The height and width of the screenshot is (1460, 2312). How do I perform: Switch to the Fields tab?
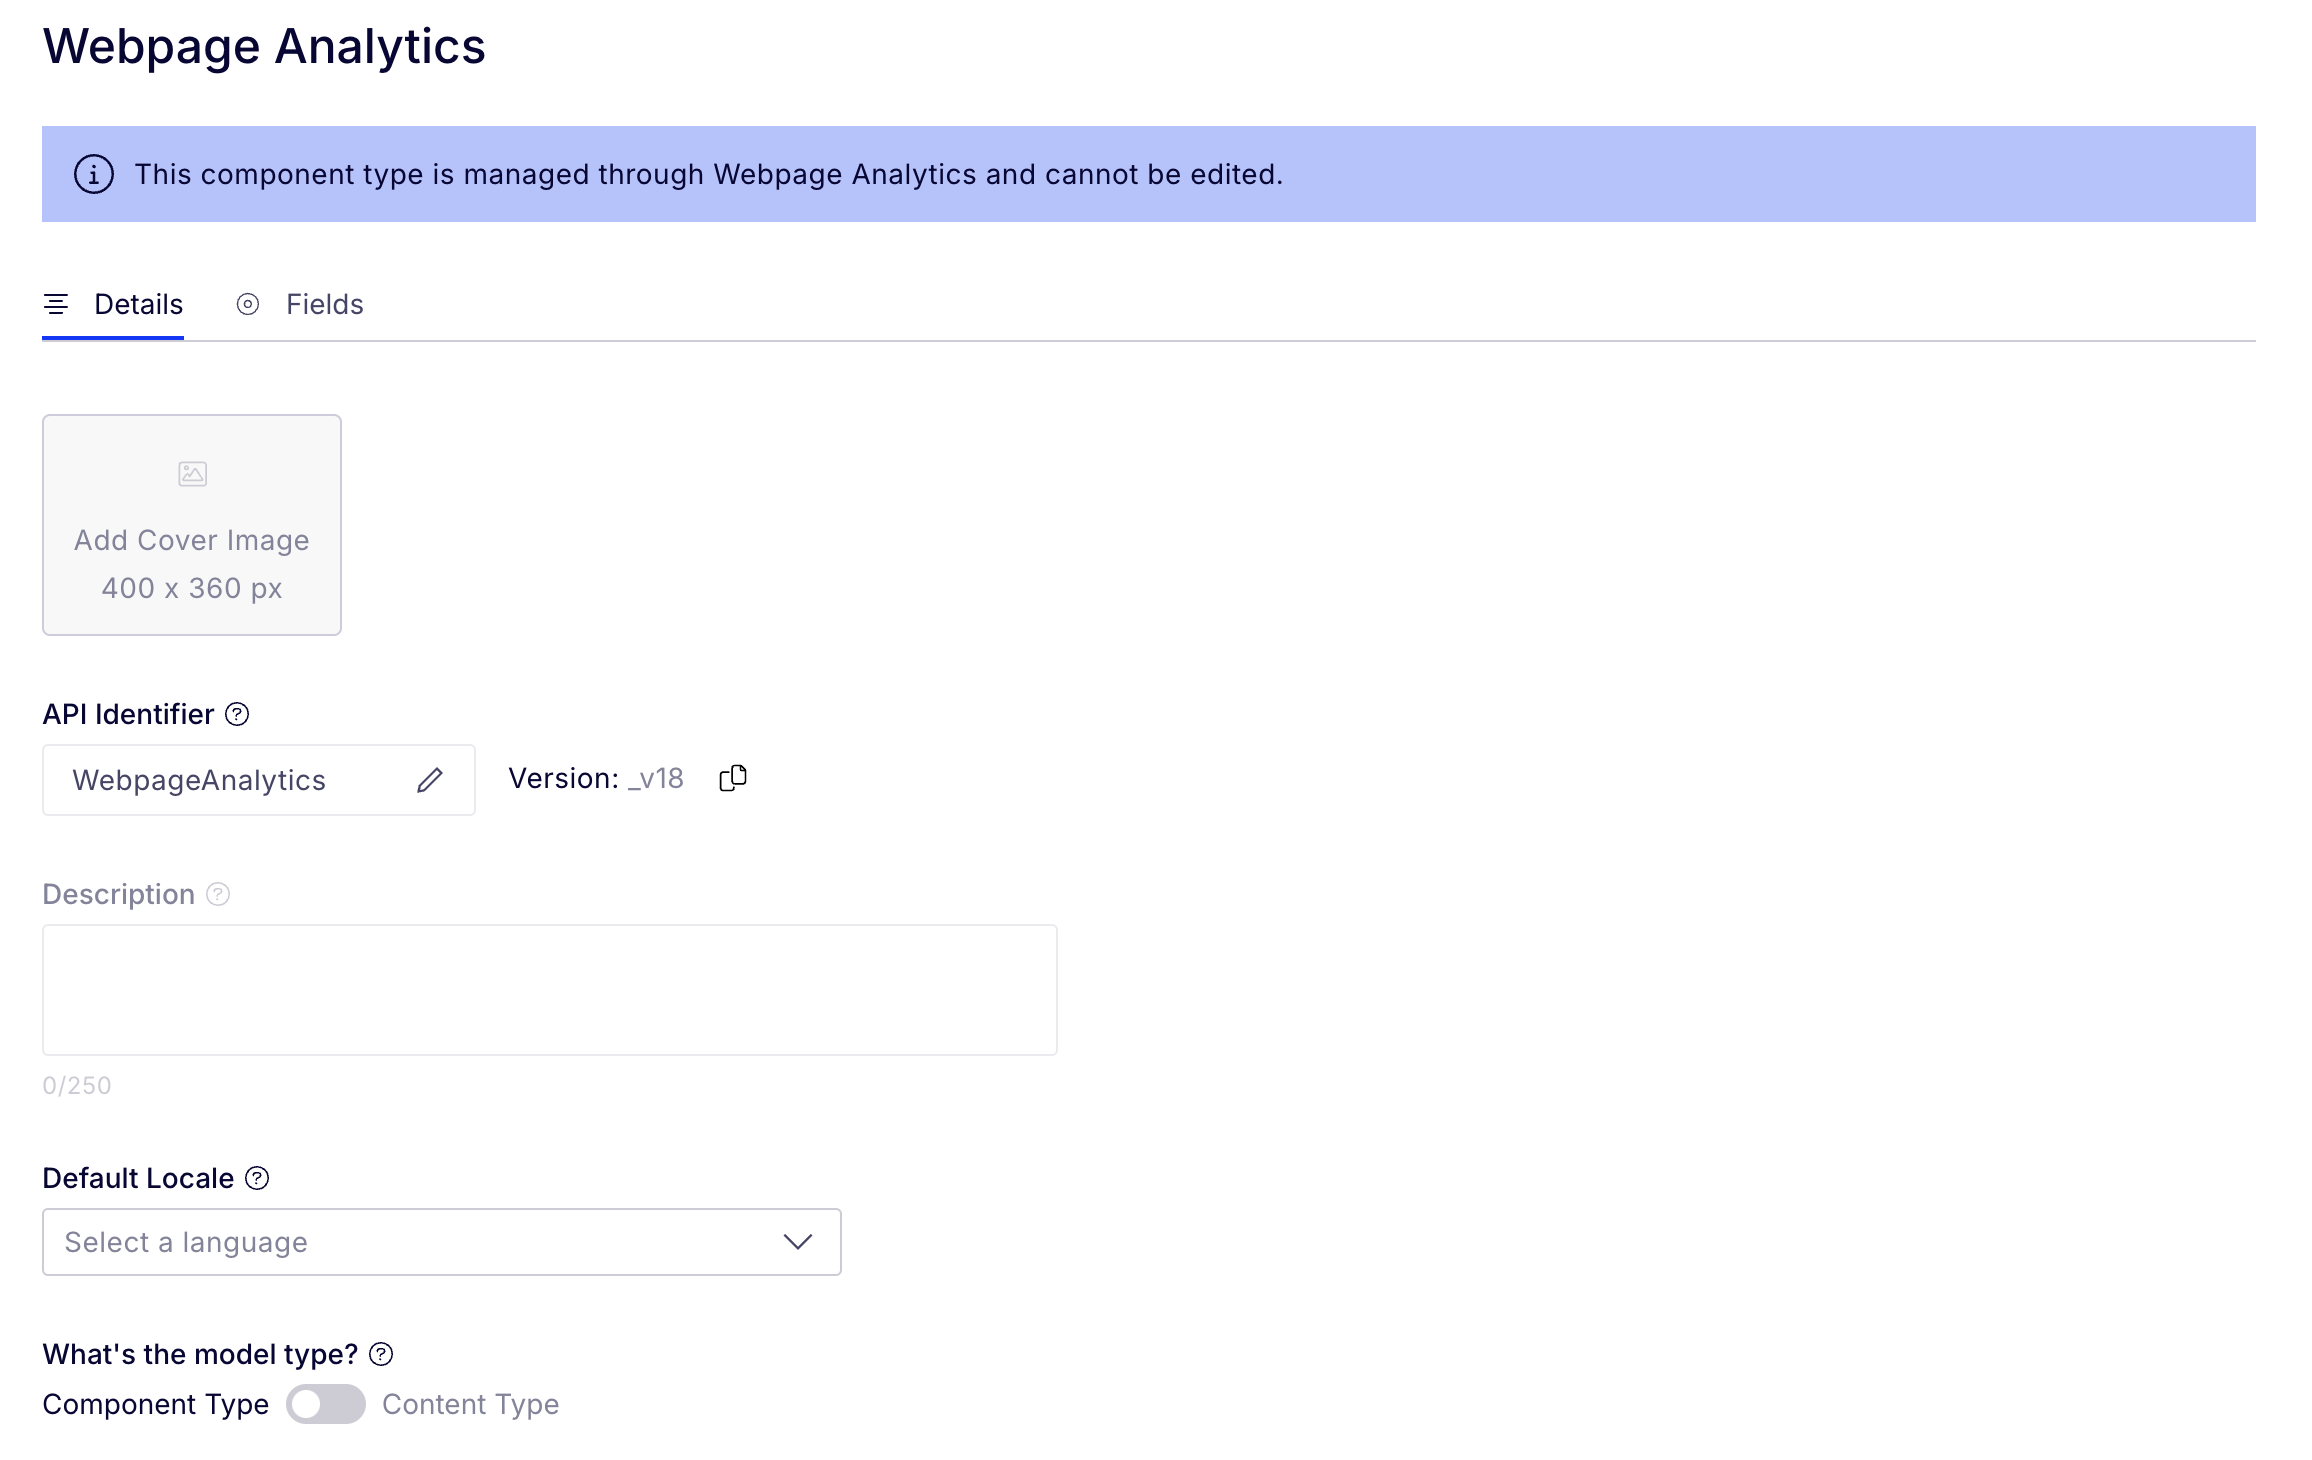[300, 304]
